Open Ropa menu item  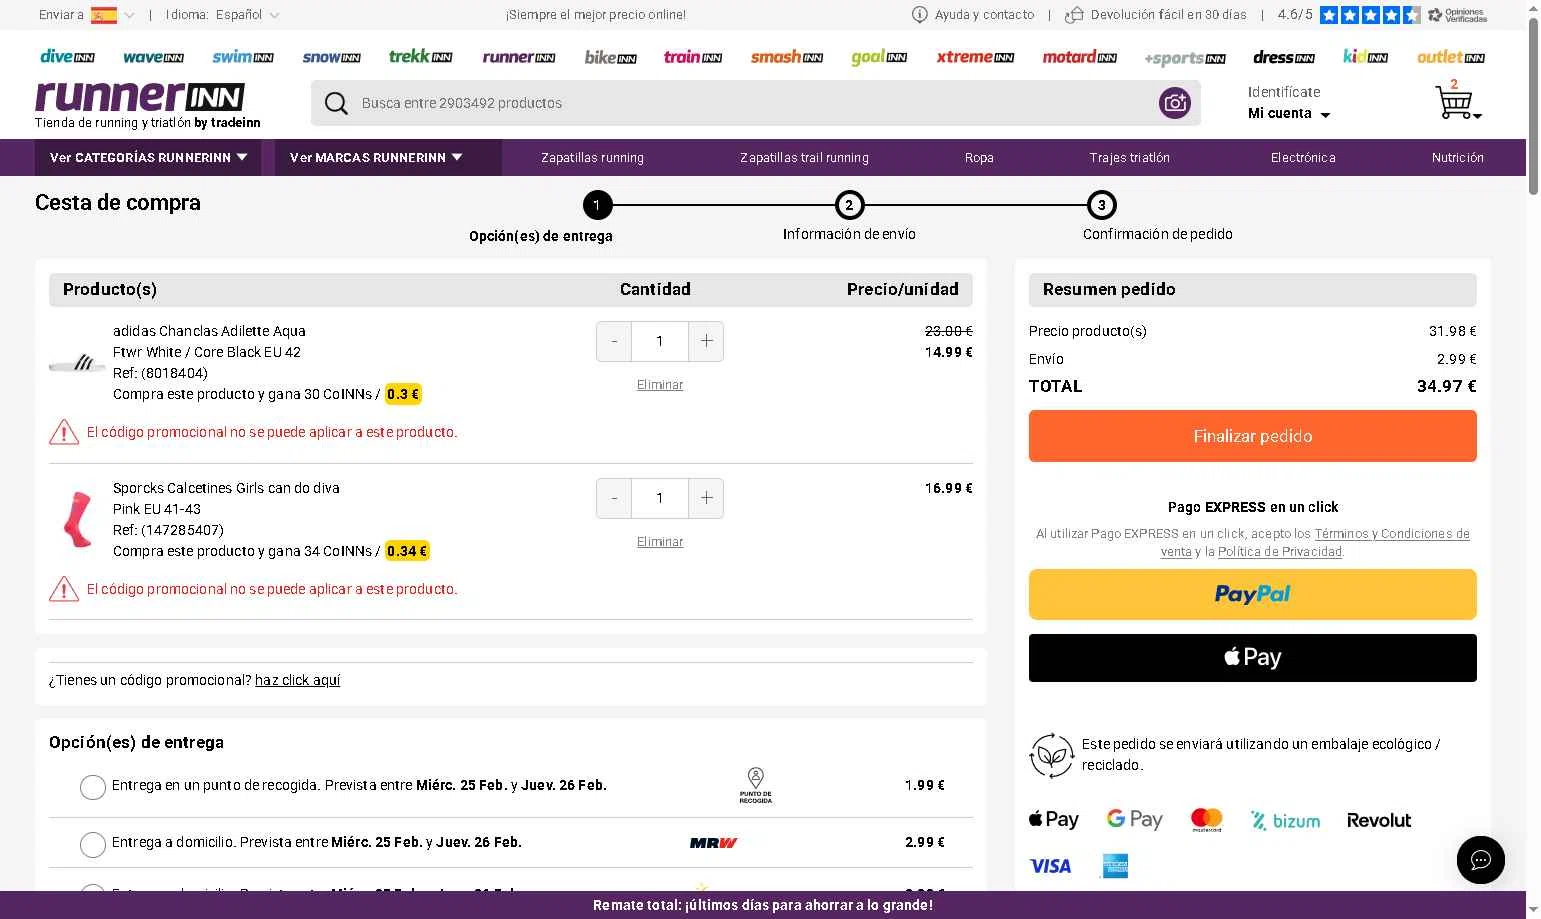(x=979, y=157)
